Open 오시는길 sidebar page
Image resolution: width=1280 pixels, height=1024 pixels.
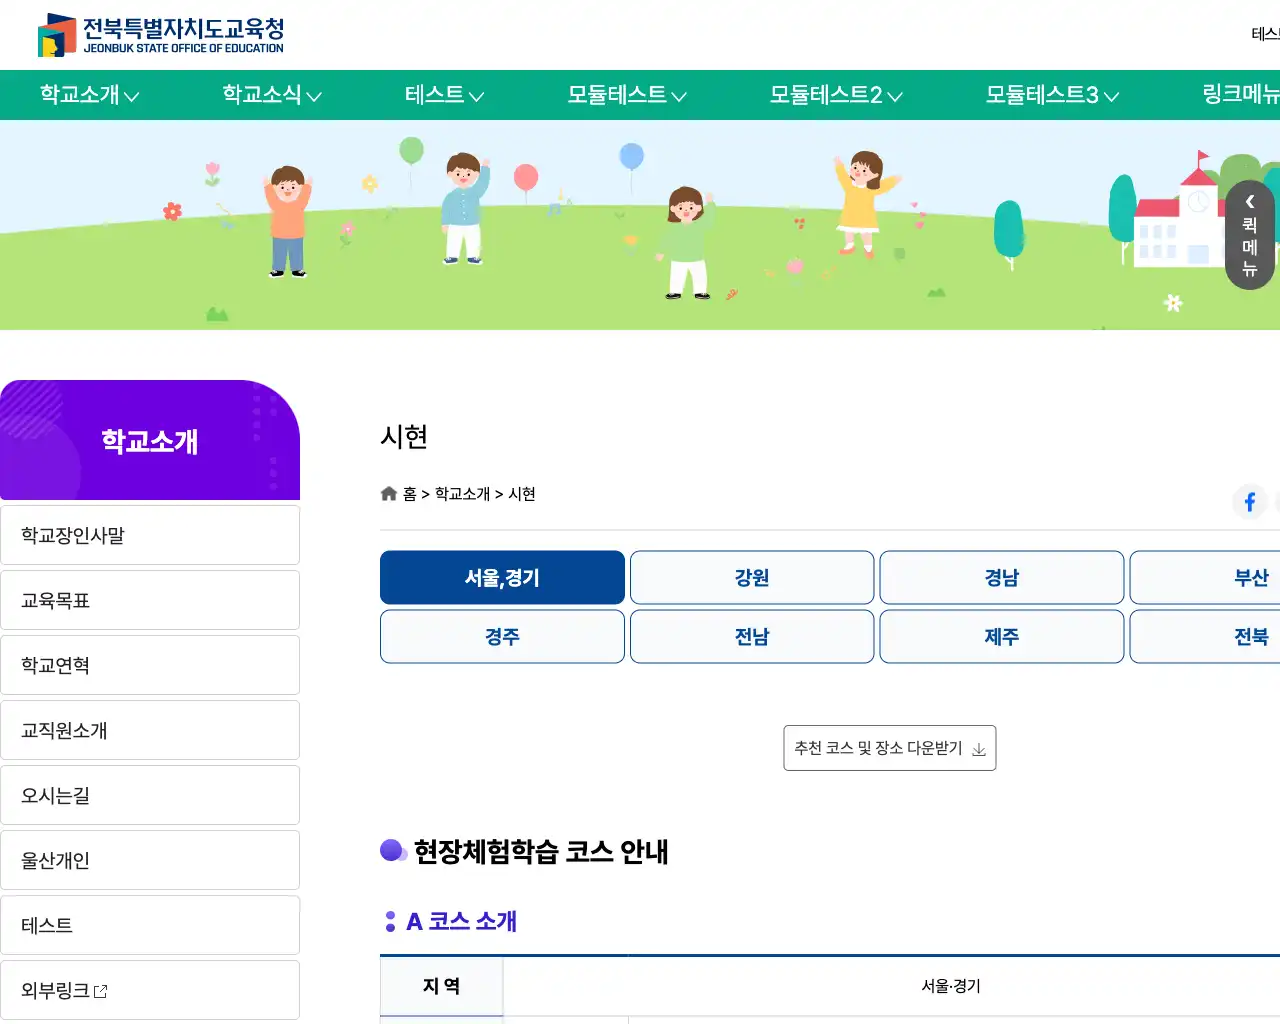click(150, 795)
